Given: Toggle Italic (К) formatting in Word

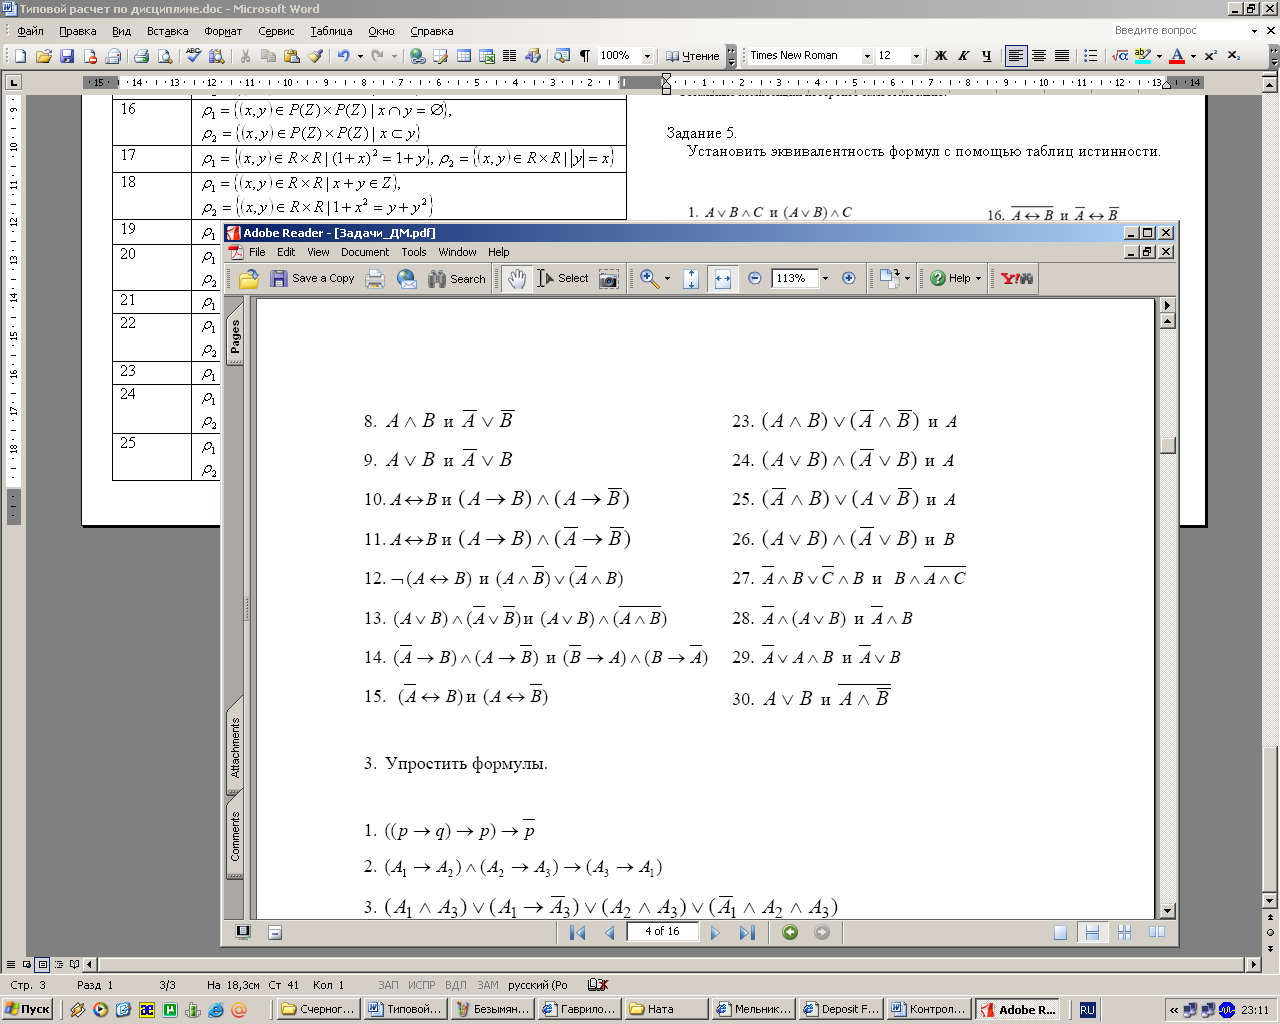Looking at the screenshot, I should 963,56.
